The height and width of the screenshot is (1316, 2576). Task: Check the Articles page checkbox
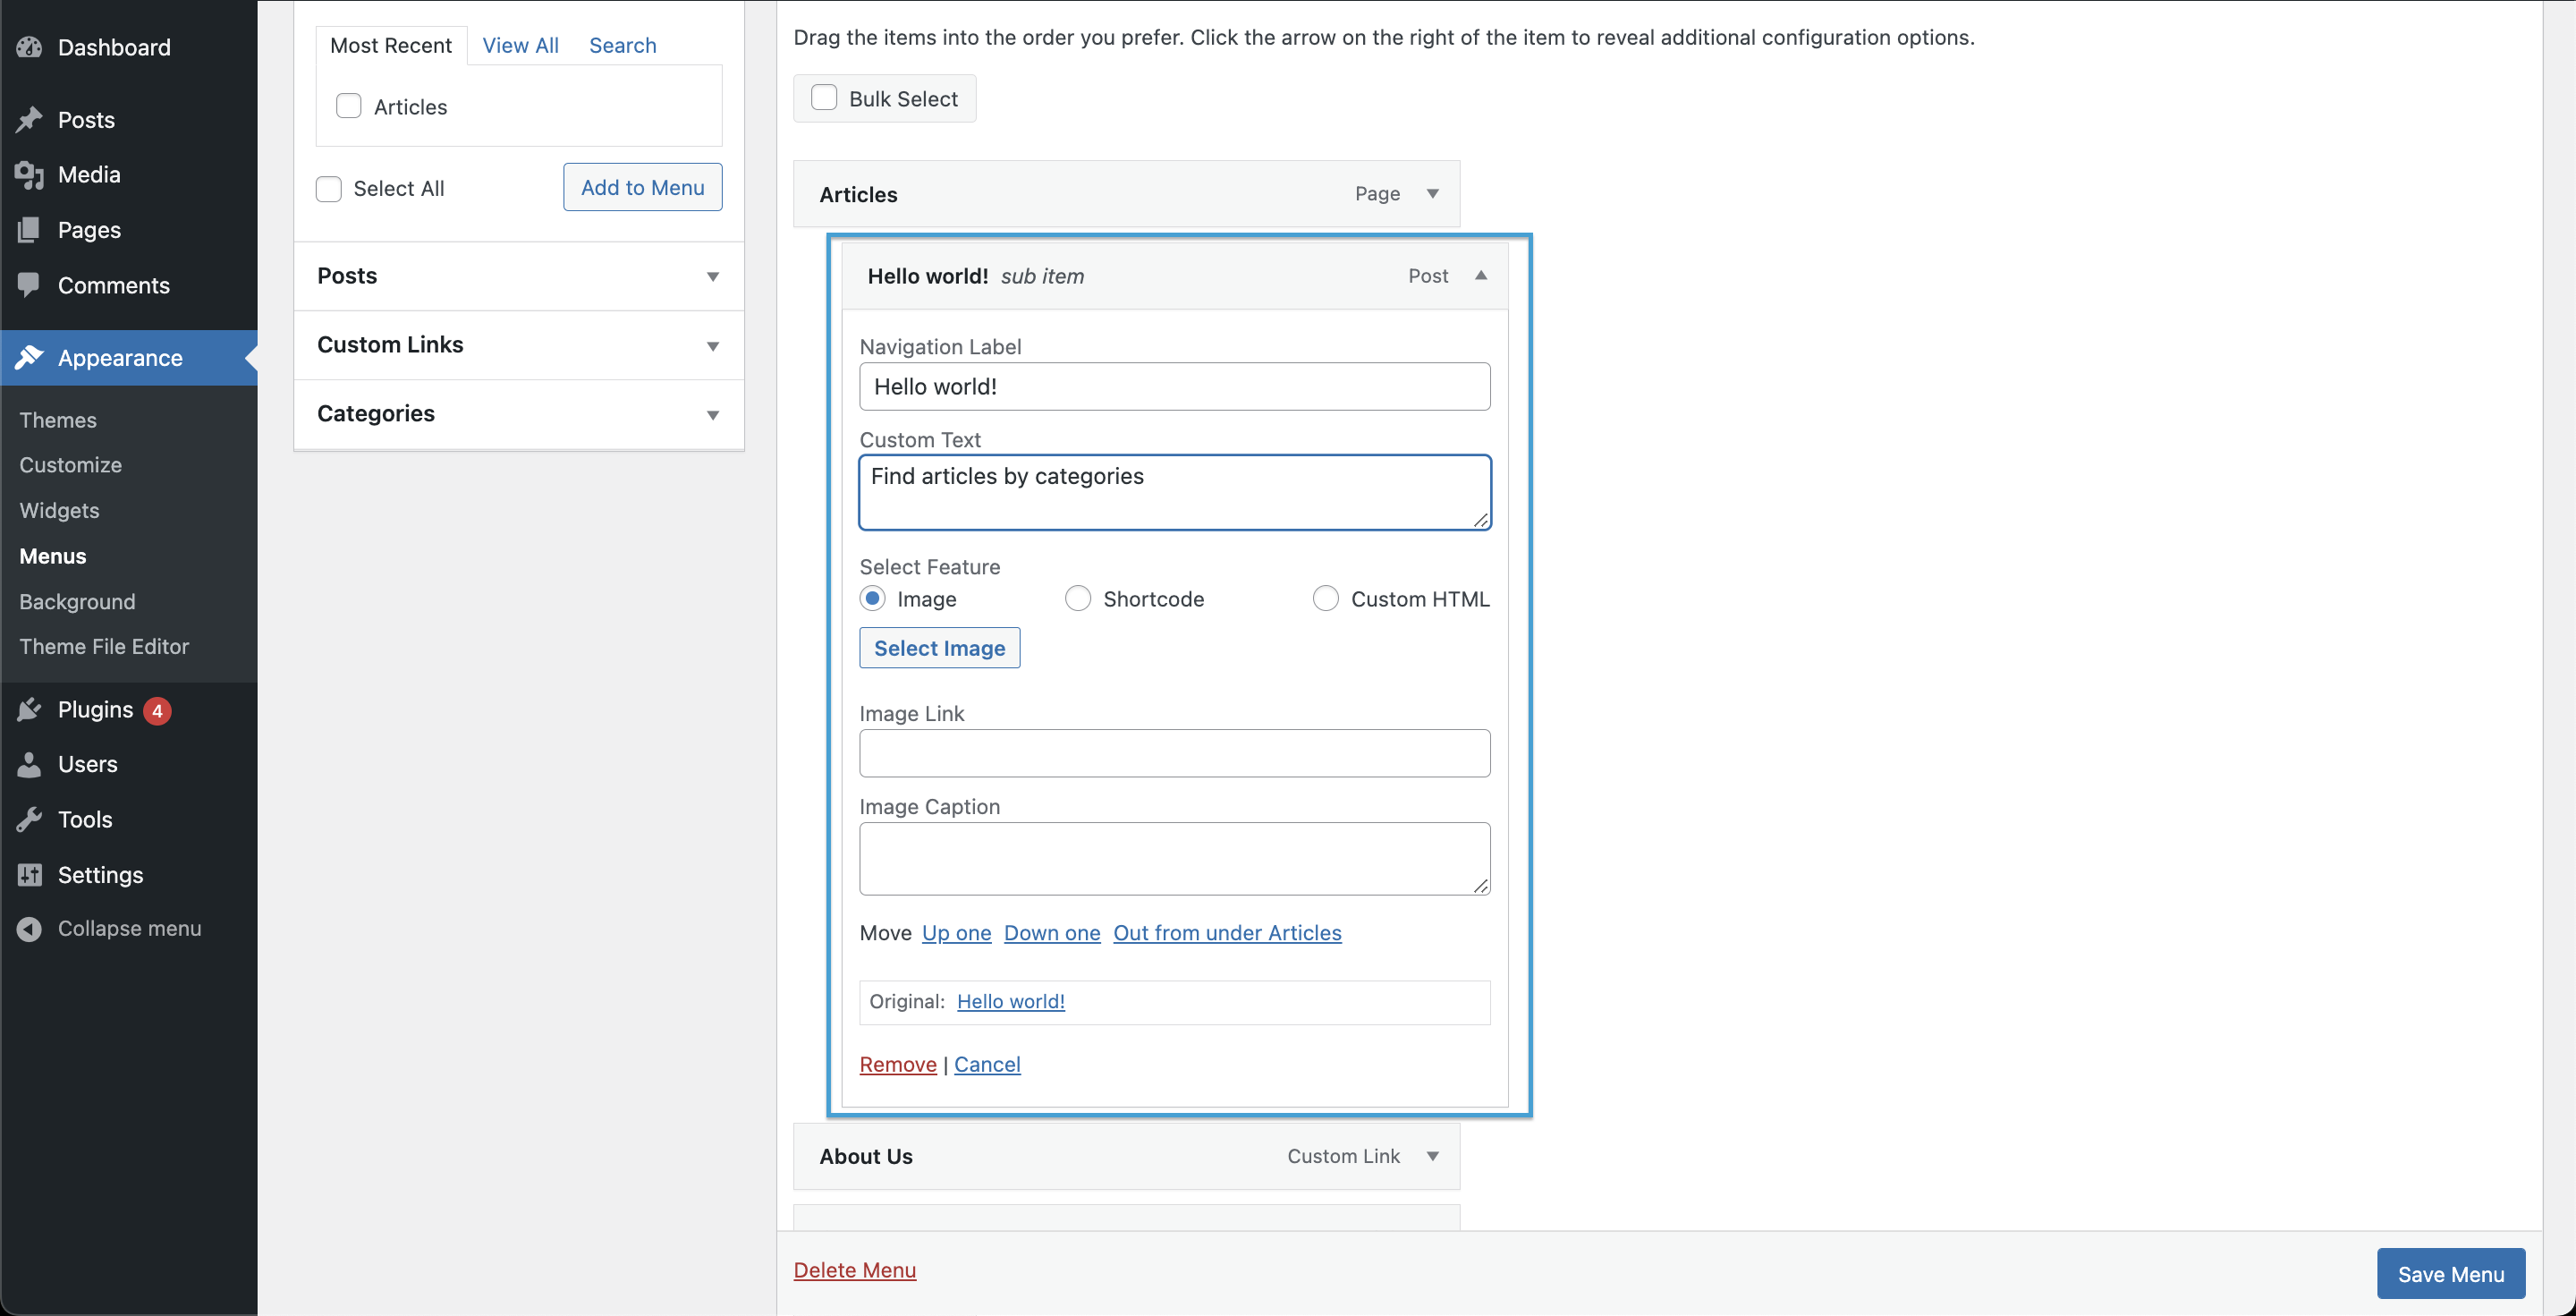tap(348, 106)
